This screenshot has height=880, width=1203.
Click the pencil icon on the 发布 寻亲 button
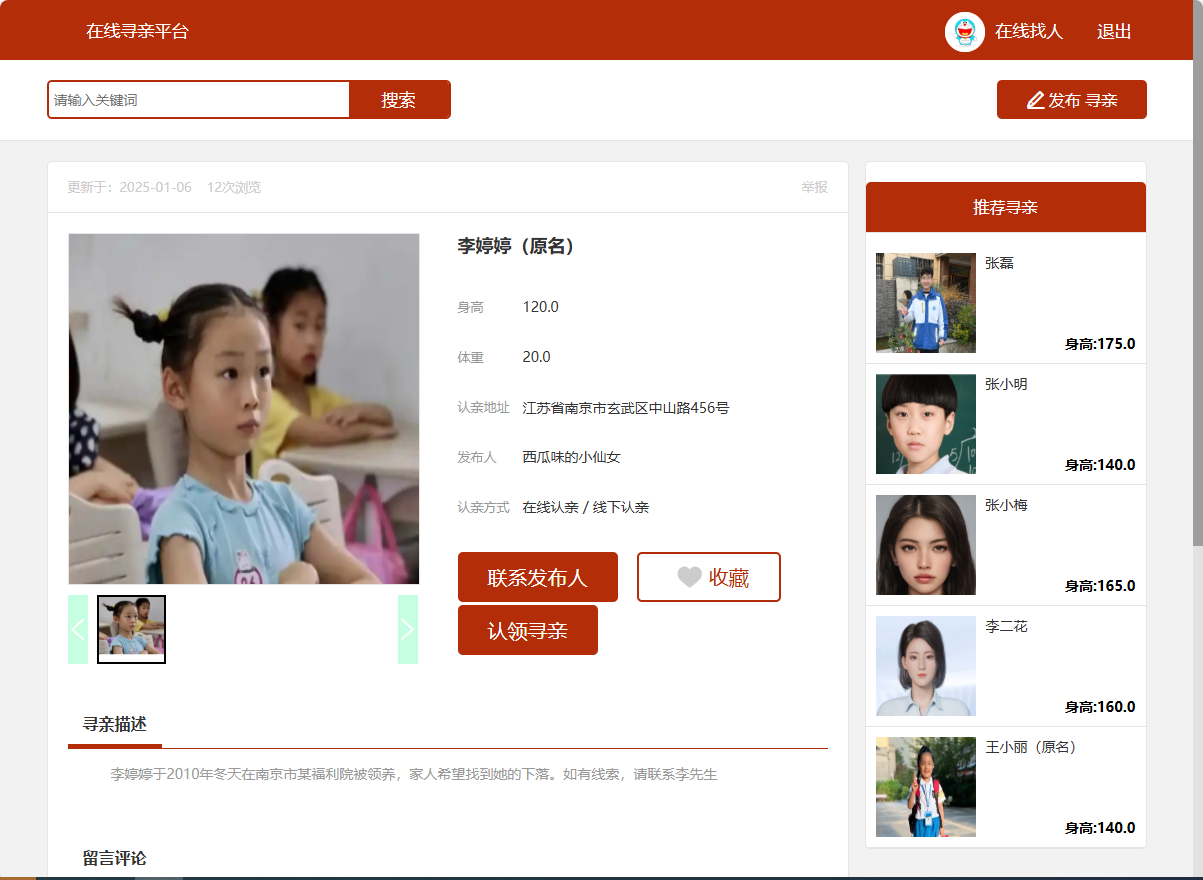1036,99
